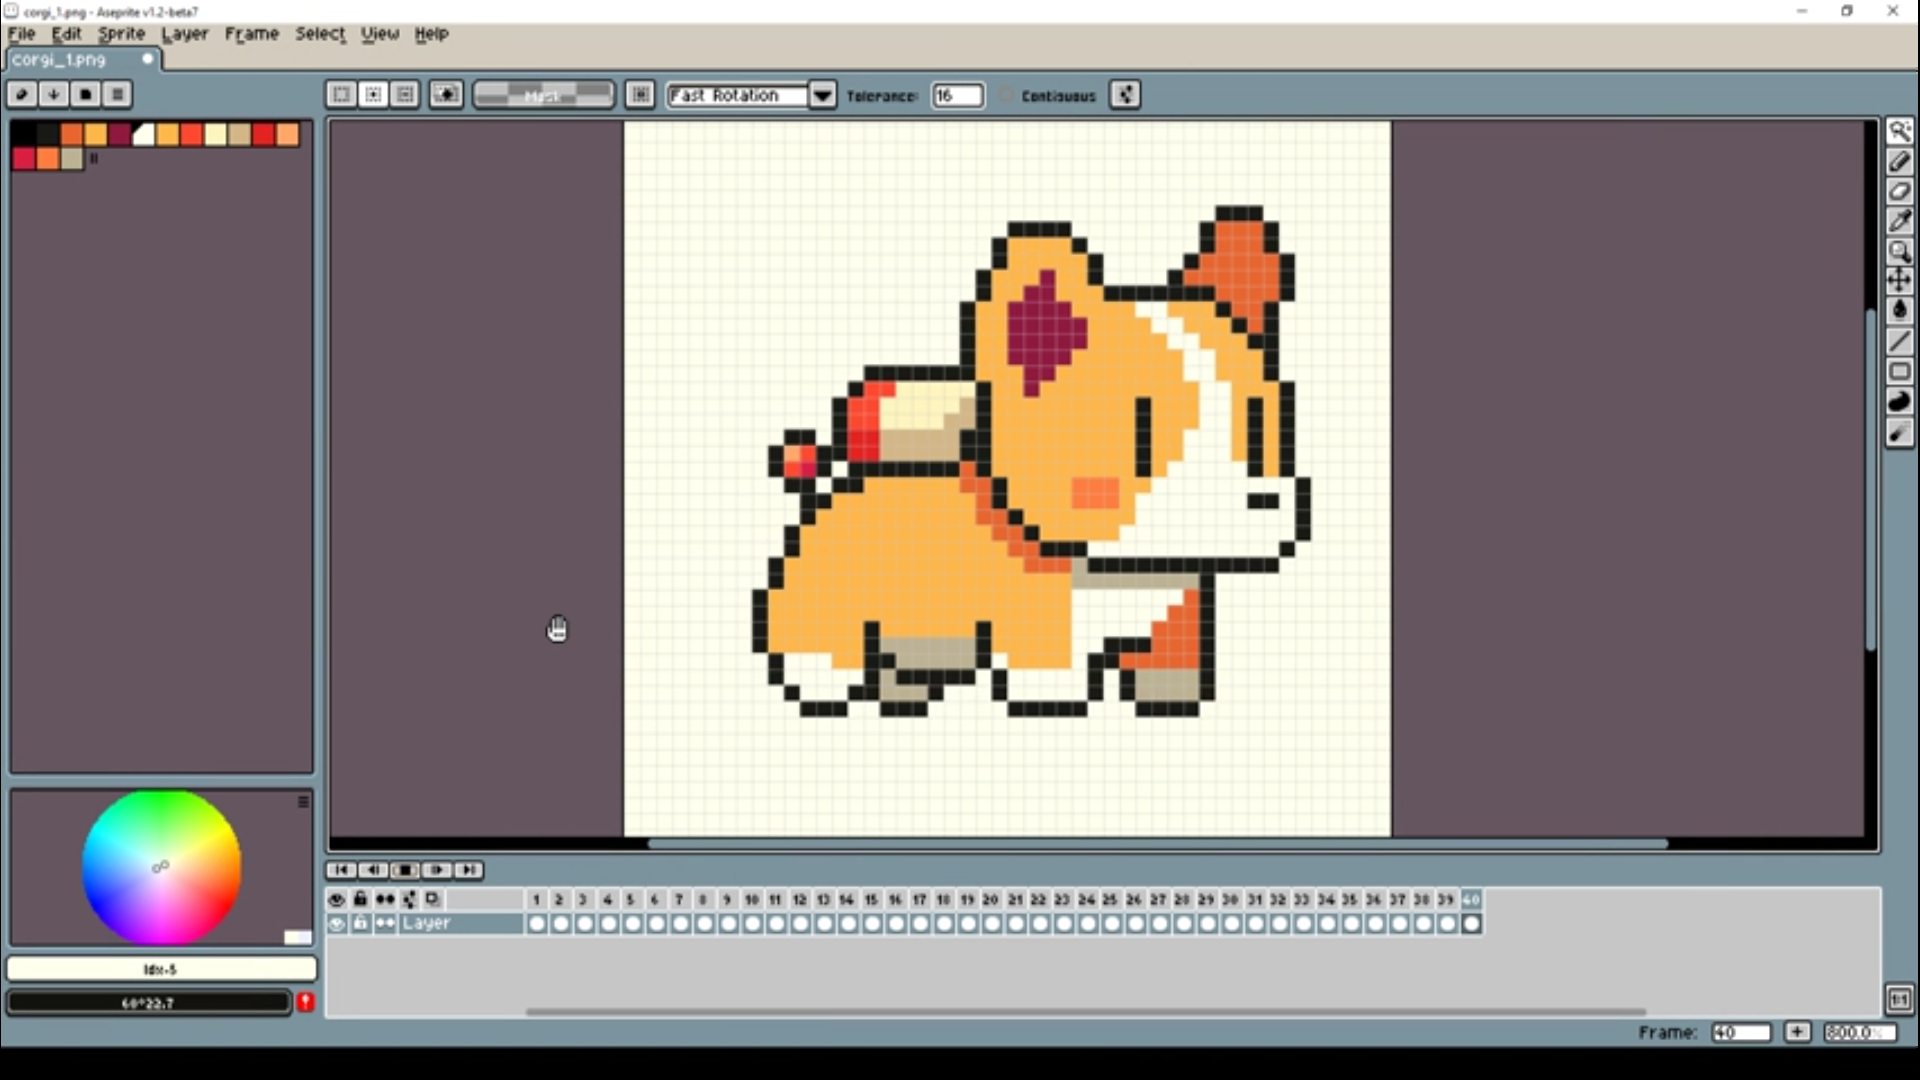This screenshot has width=1920, height=1080.
Task: Go to the first frame
Action: tap(341, 870)
